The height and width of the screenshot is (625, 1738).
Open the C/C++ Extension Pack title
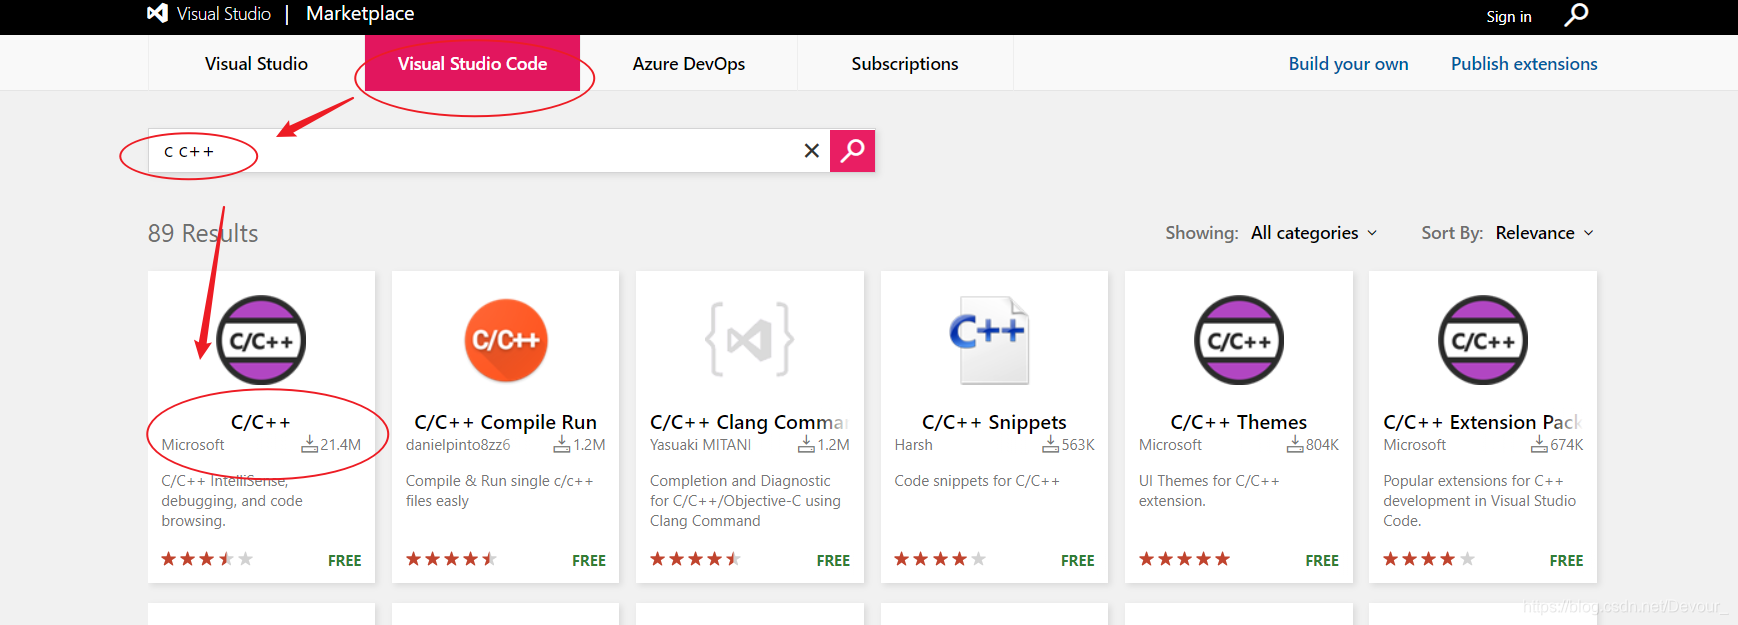1483,422
